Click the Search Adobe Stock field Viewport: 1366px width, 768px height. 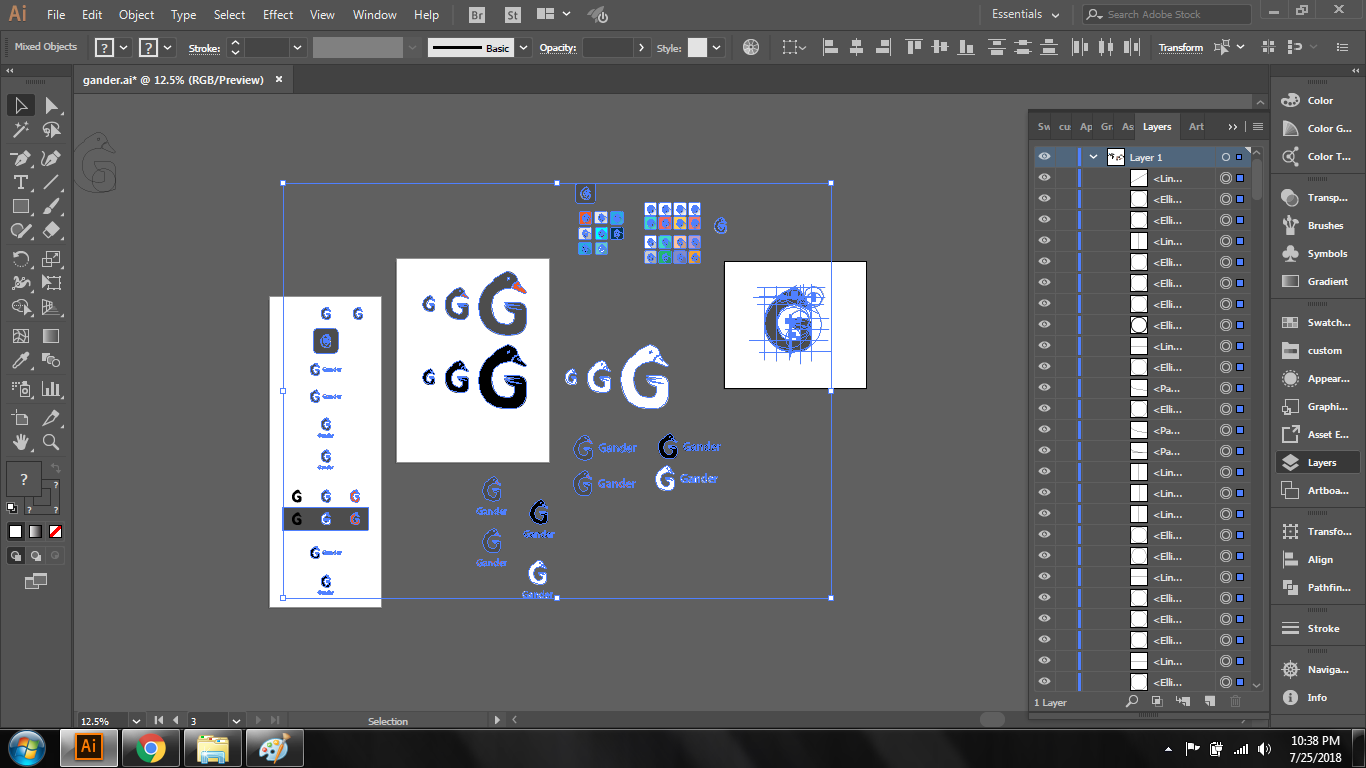[x=1166, y=15]
